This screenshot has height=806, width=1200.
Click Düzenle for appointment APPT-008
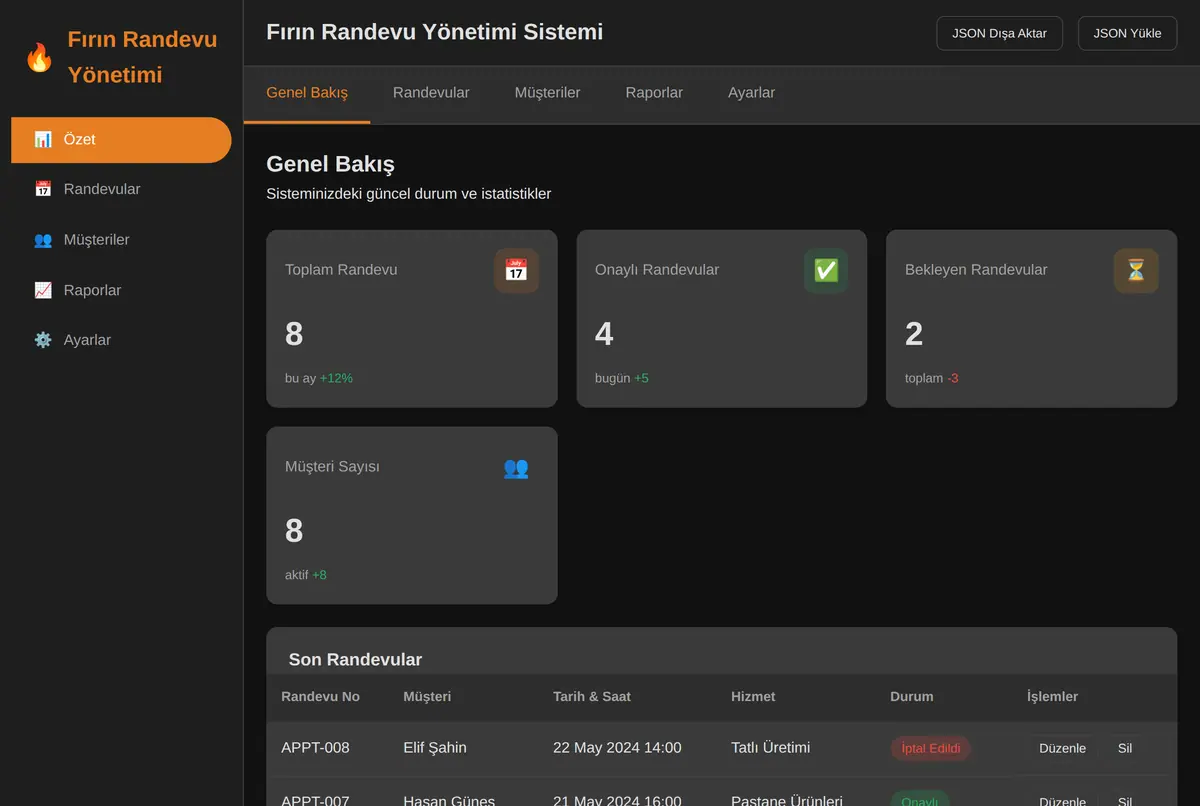click(x=1062, y=748)
